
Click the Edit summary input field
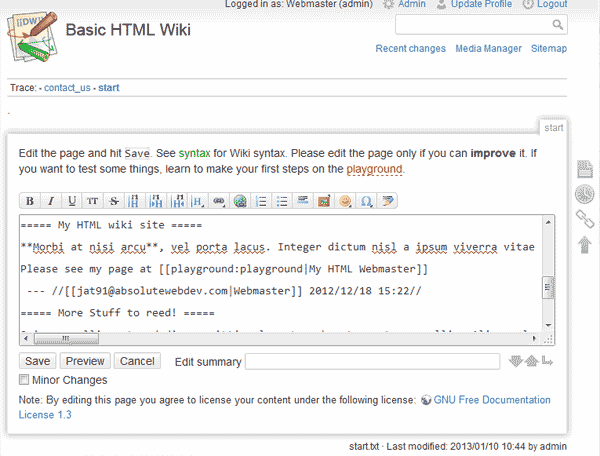pyautogui.click(x=372, y=361)
